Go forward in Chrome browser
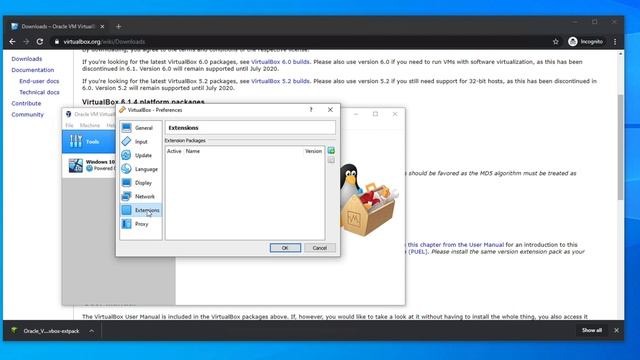The width and height of the screenshot is (640, 360). [x=26, y=42]
